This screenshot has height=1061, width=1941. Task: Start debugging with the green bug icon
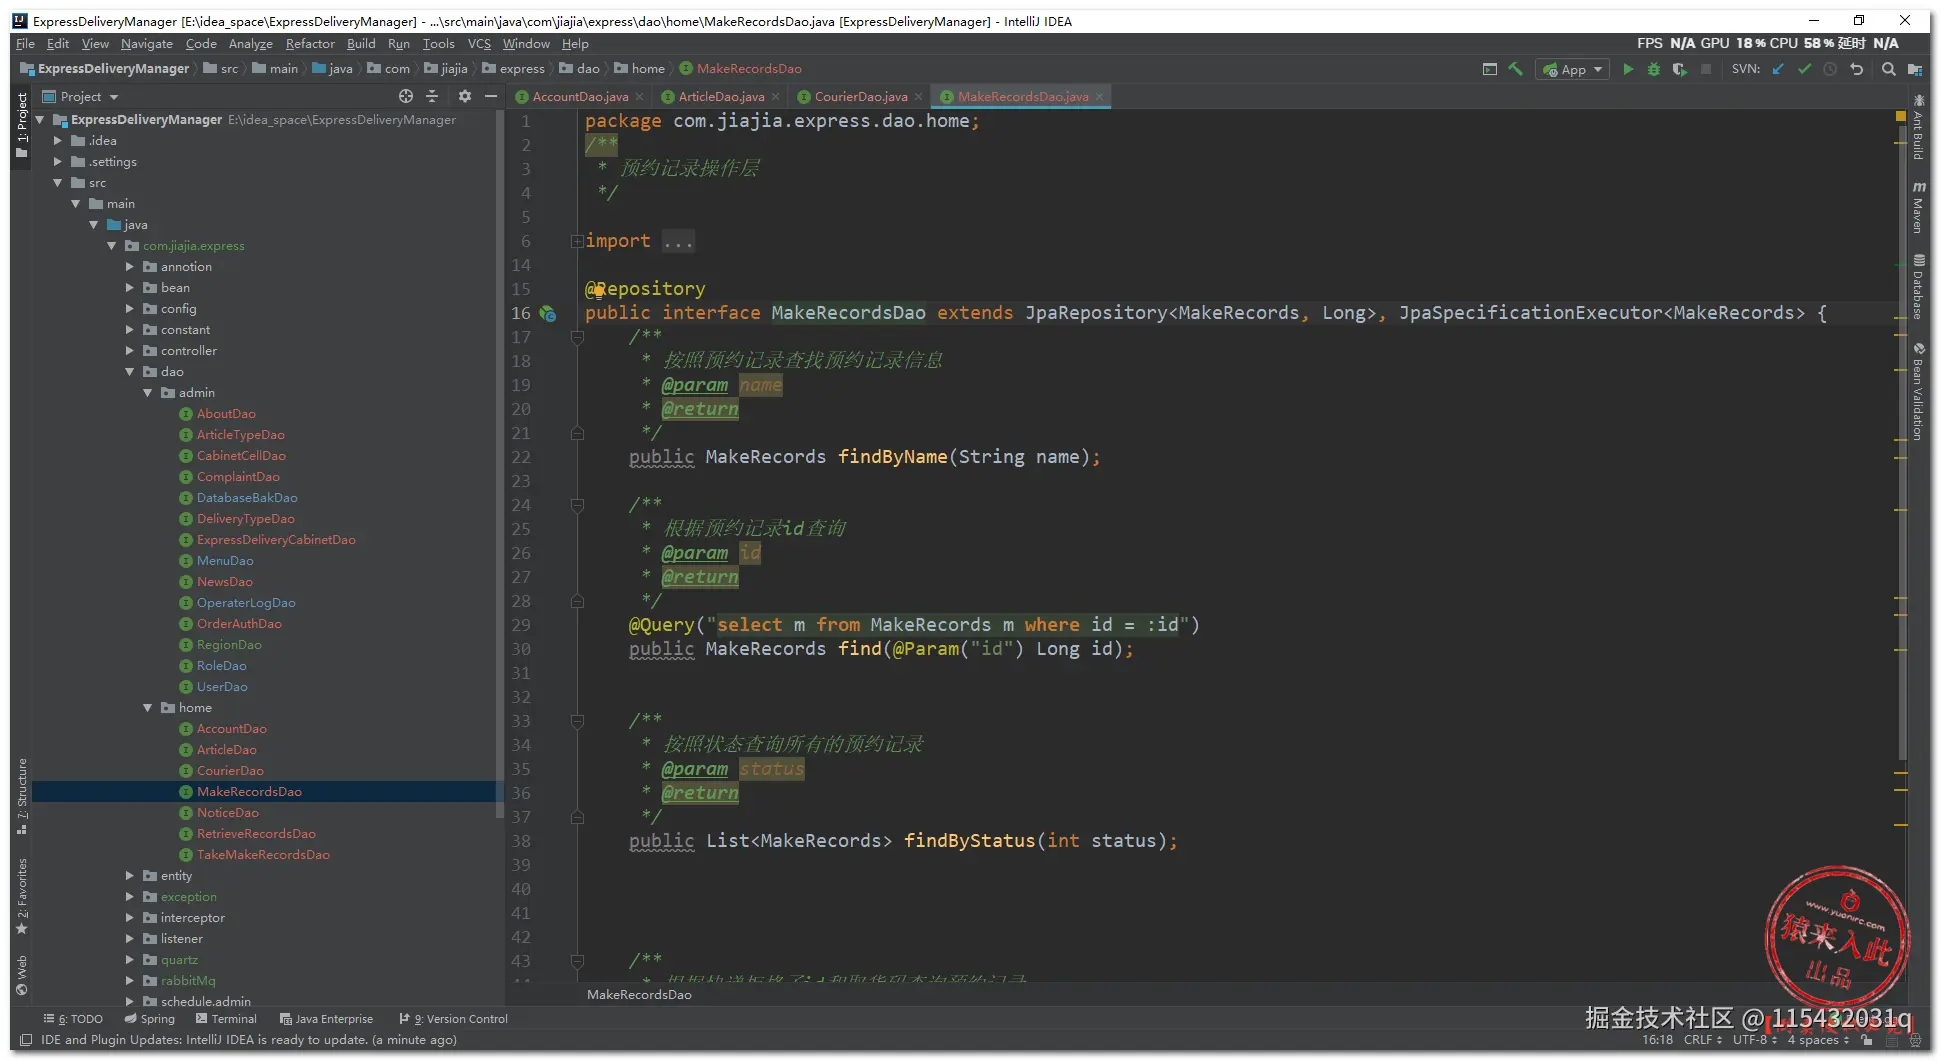[1654, 69]
